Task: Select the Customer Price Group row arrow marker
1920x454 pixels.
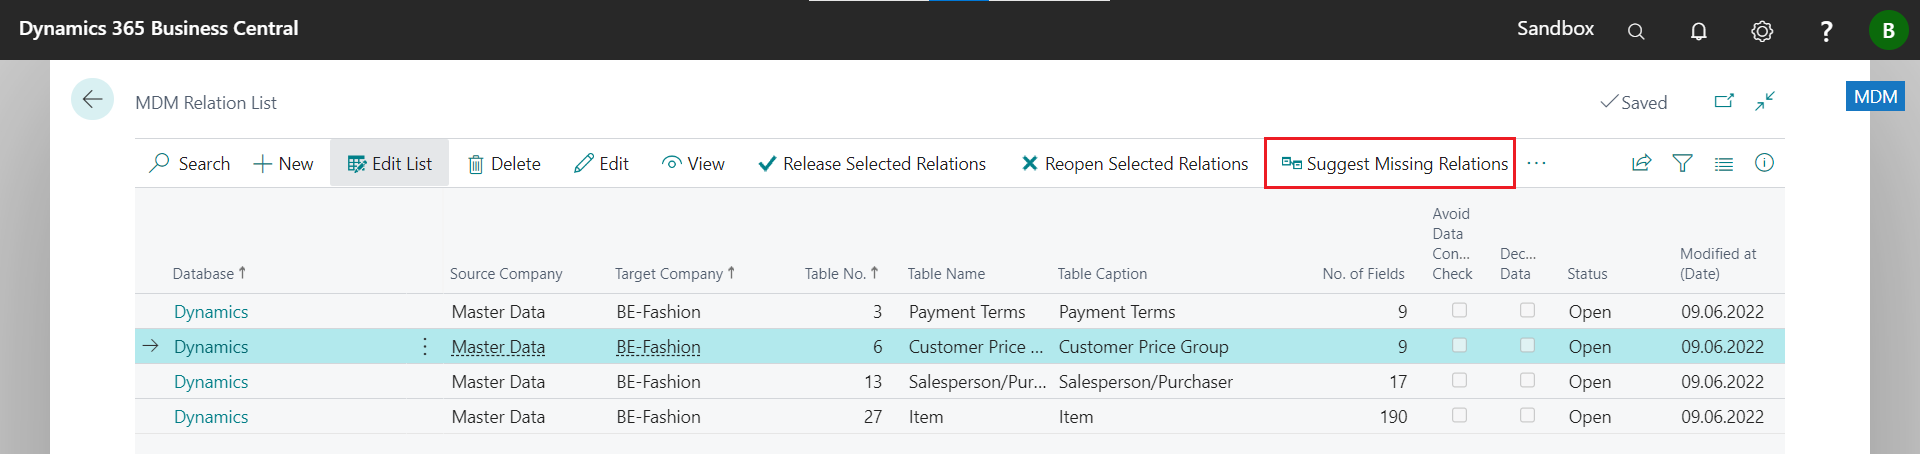Action: [151, 346]
